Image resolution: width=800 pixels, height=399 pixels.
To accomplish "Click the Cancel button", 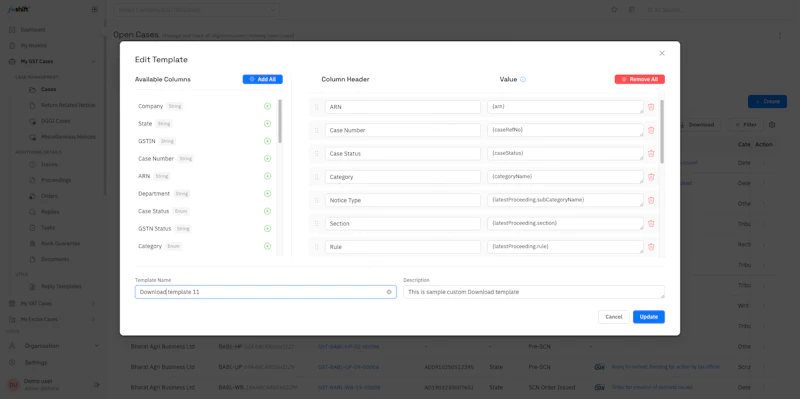I will point(614,317).
